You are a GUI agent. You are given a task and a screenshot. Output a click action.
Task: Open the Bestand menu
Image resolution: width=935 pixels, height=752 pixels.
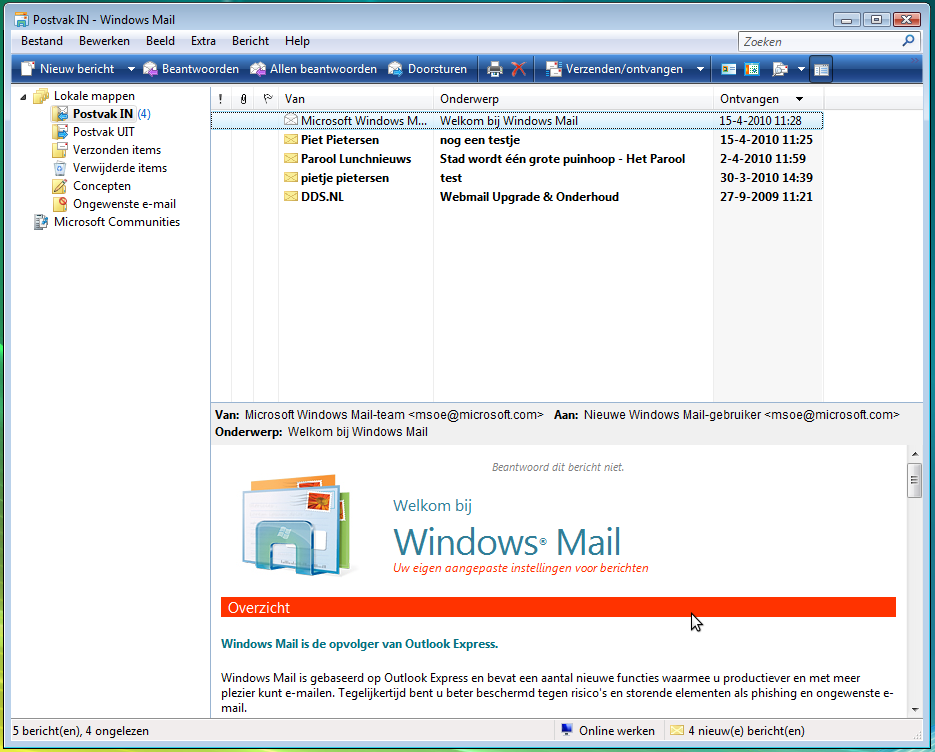click(42, 41)
